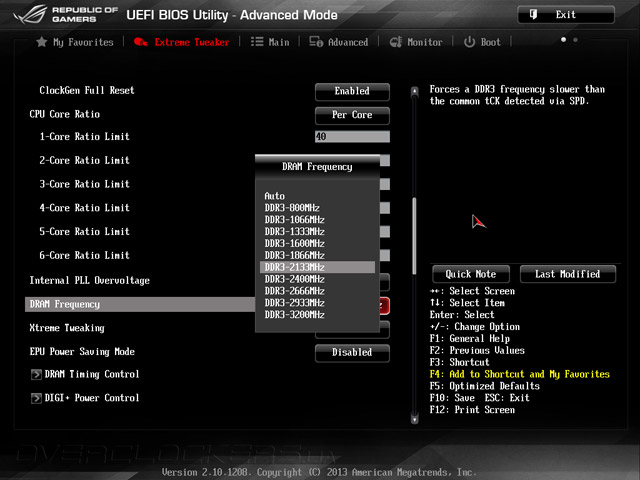
Task: Select the CPU Core Ratio label
Action: [x=64, y=114]
